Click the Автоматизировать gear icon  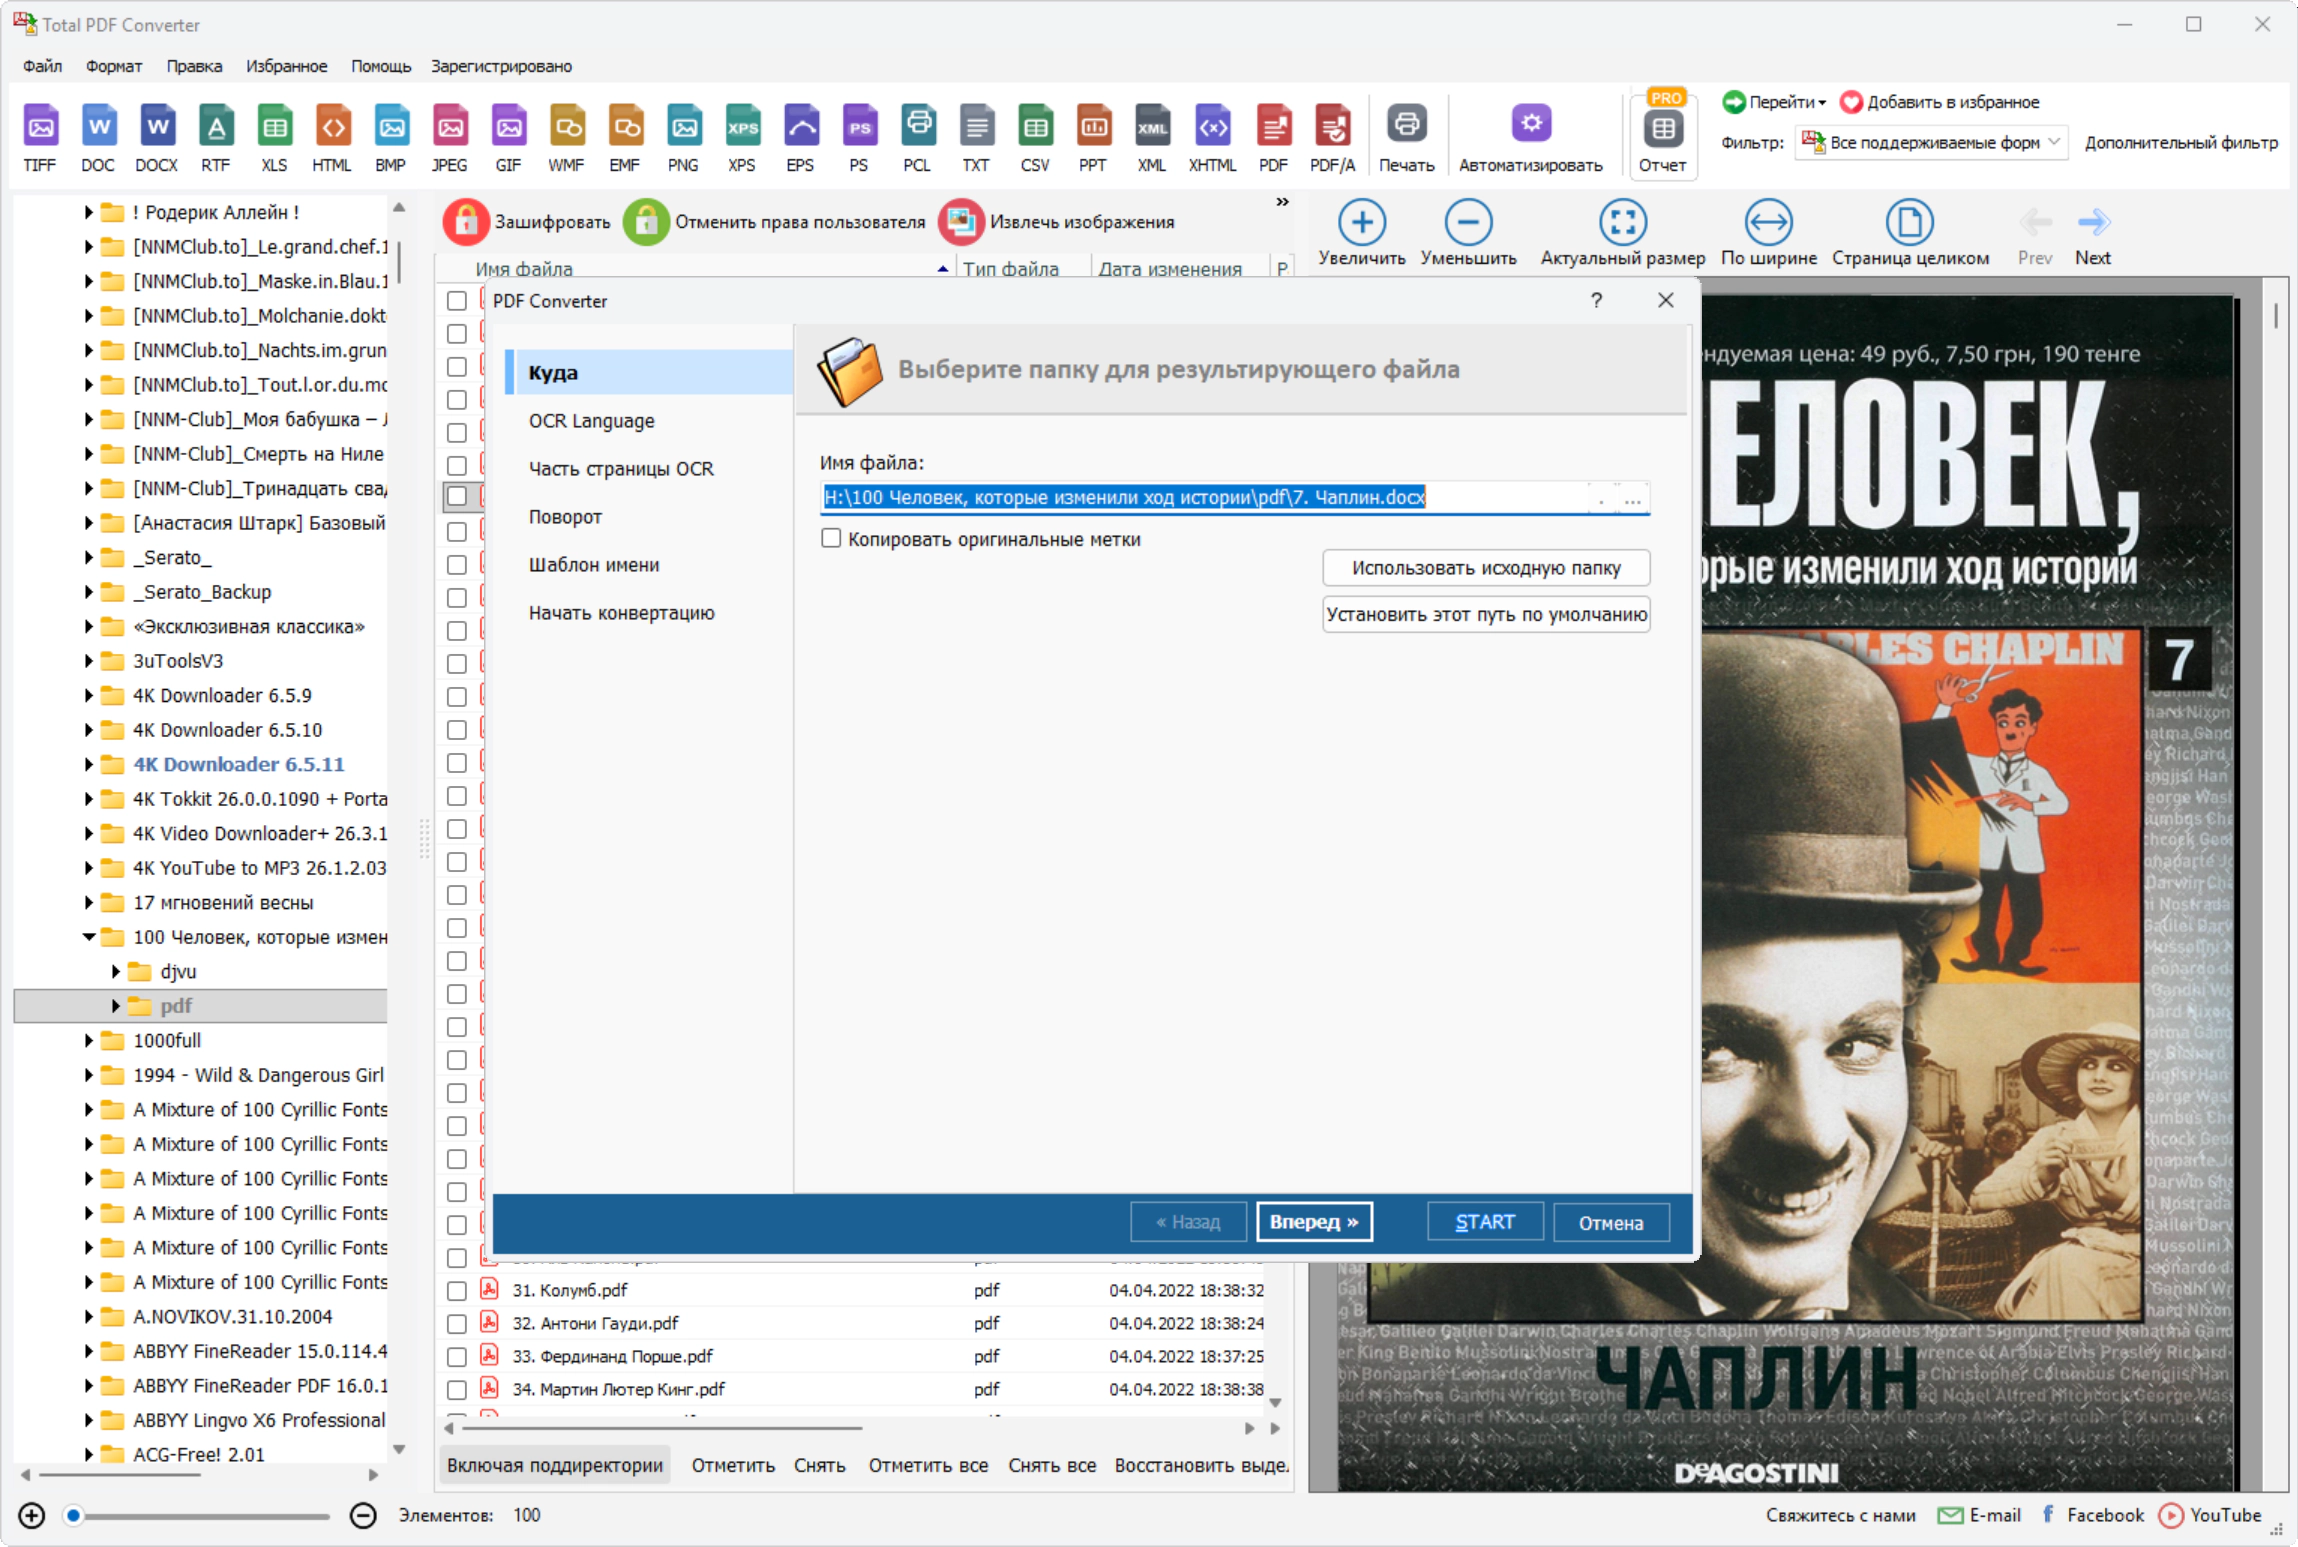click(1531, 124)
